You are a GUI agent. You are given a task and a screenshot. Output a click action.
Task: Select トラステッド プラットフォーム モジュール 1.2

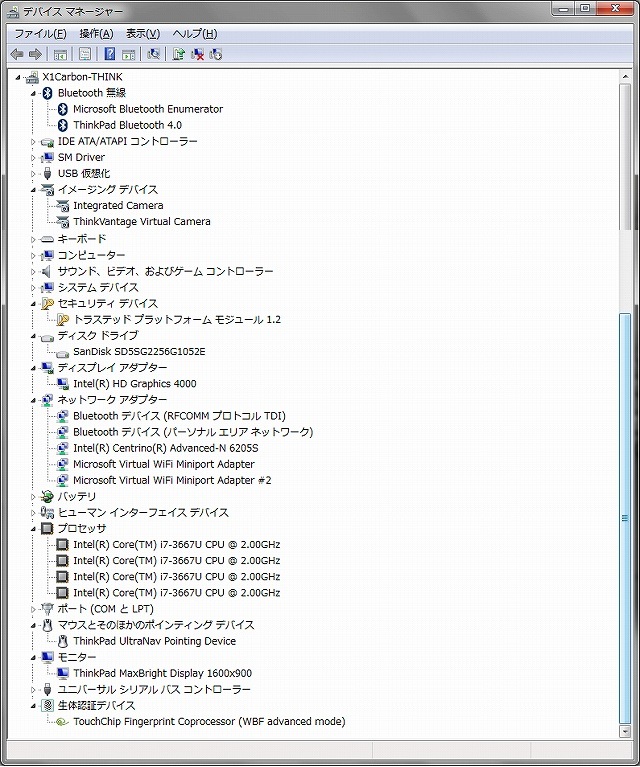pyautogui.click(x=177, y=319)
